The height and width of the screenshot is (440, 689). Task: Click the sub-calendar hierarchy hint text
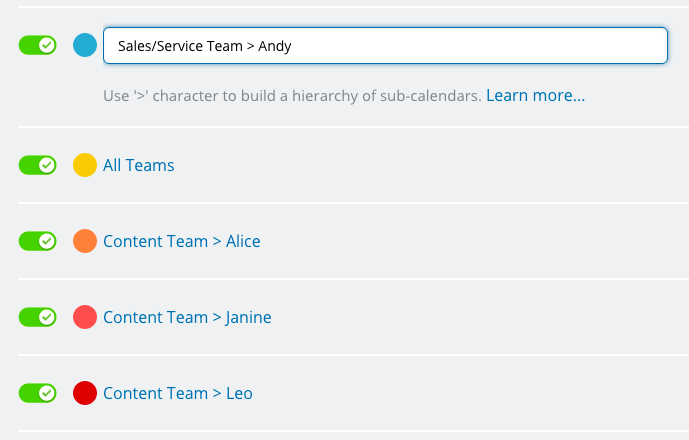pyautogui.click(x=292, y=95)
